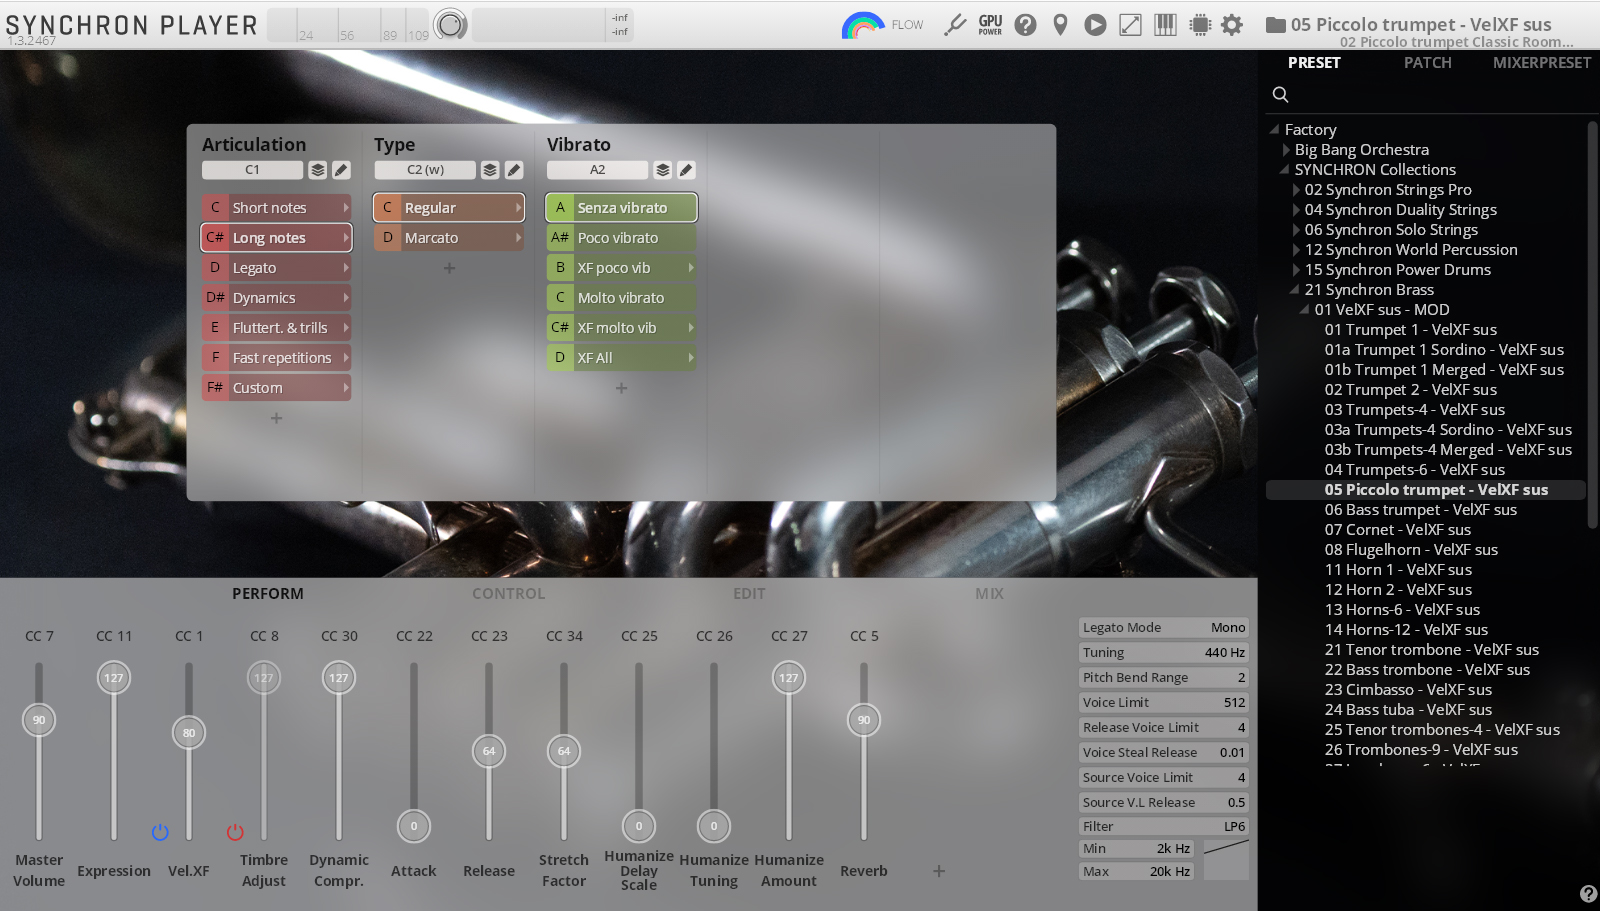
Task: Click the preset search magnifier icon
Action: [1280, 94]
